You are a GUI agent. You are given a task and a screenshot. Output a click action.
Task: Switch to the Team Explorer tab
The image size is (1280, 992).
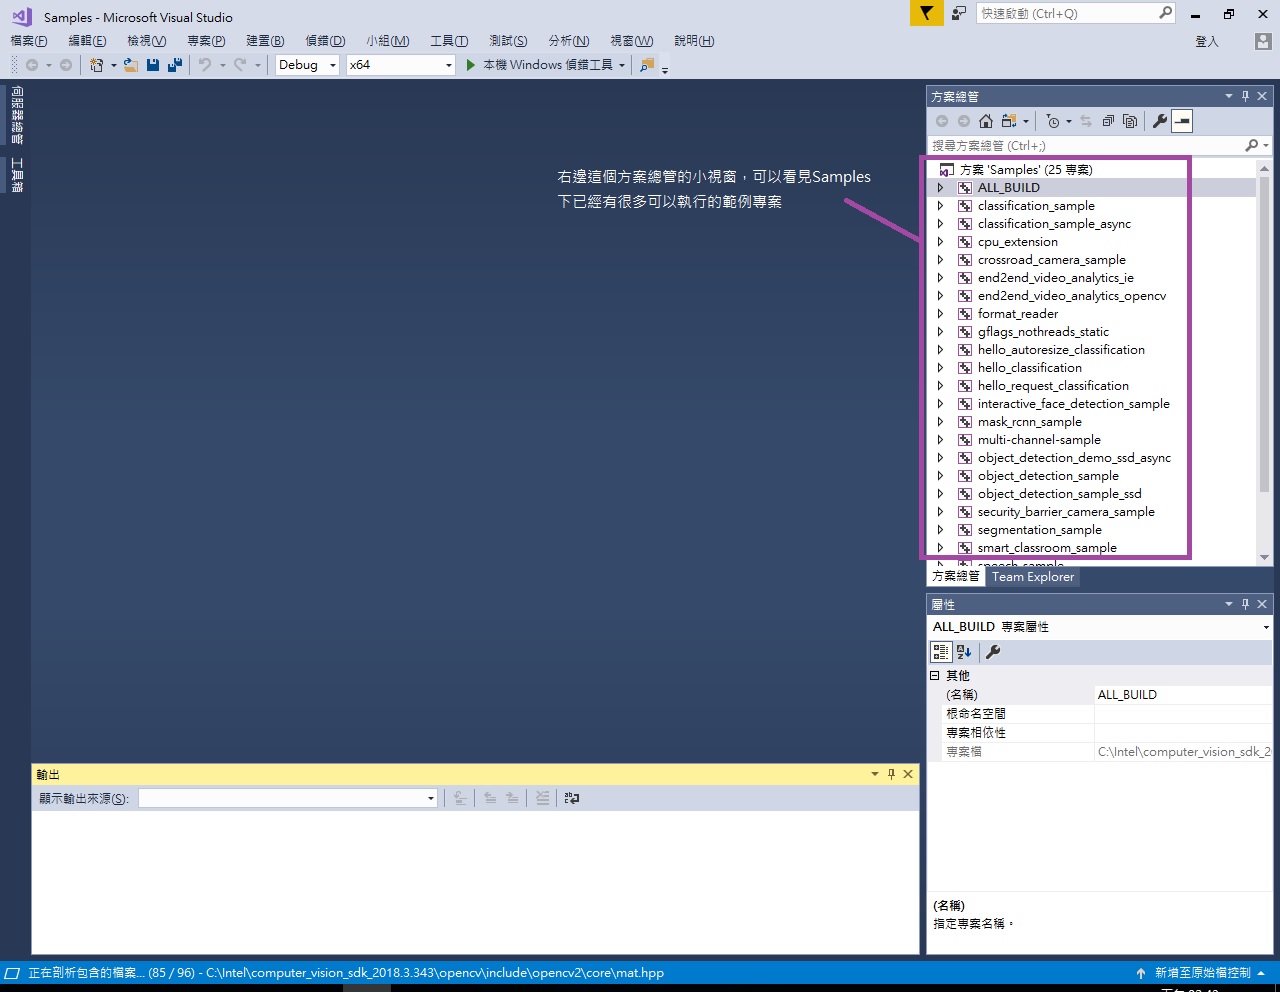[1033, 577]
